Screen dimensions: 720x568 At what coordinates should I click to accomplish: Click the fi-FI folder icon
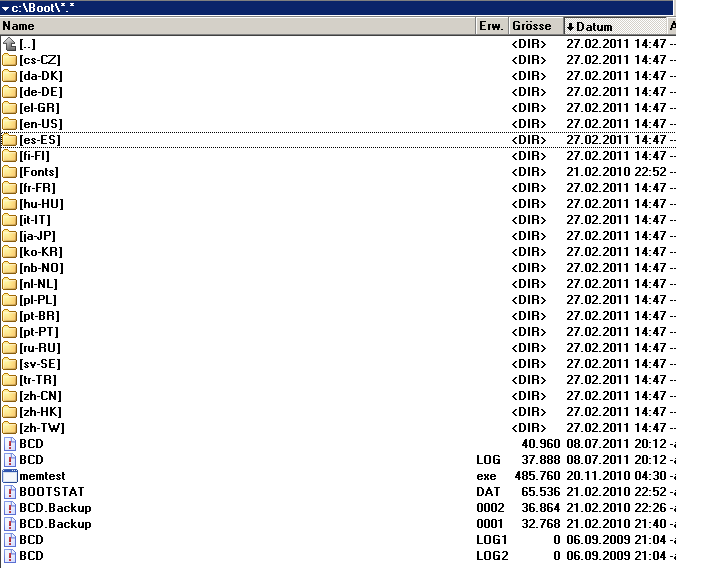(9, 156)
